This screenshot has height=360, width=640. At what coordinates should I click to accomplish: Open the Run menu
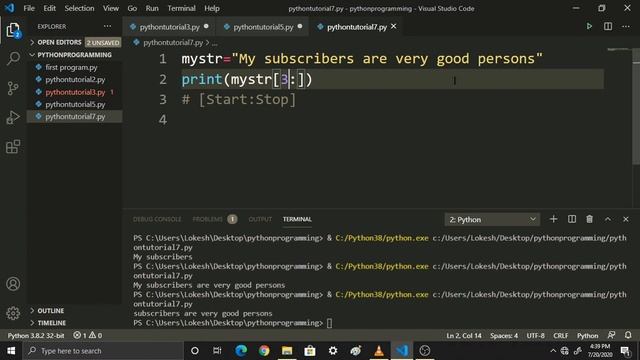152,8
